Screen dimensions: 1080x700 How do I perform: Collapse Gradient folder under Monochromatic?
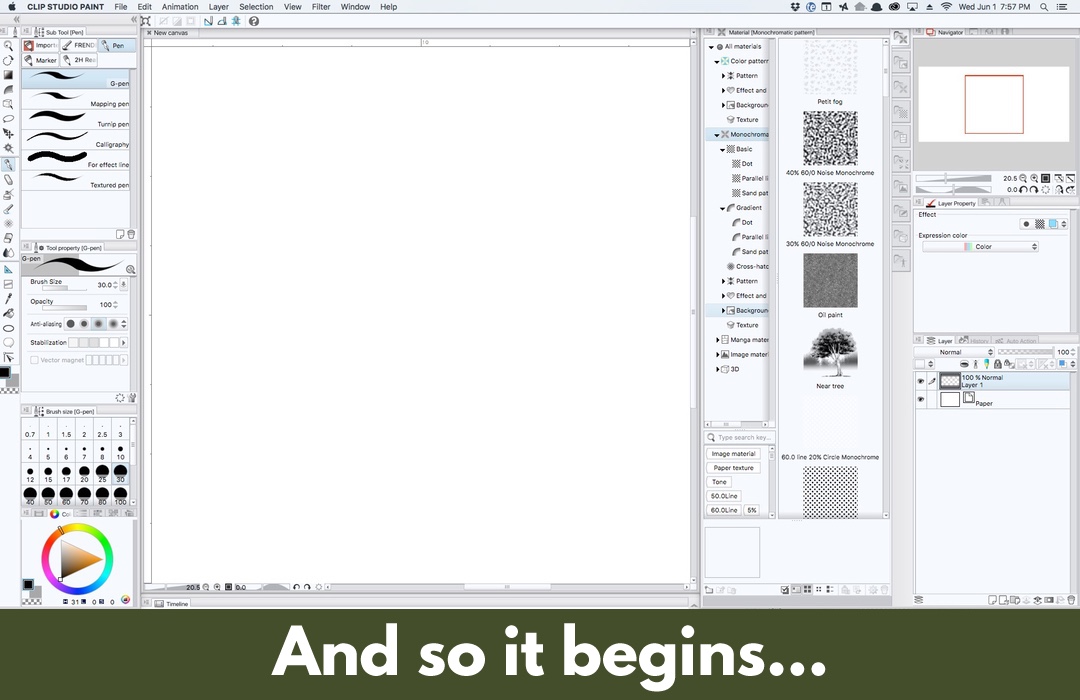coord(723,208)
